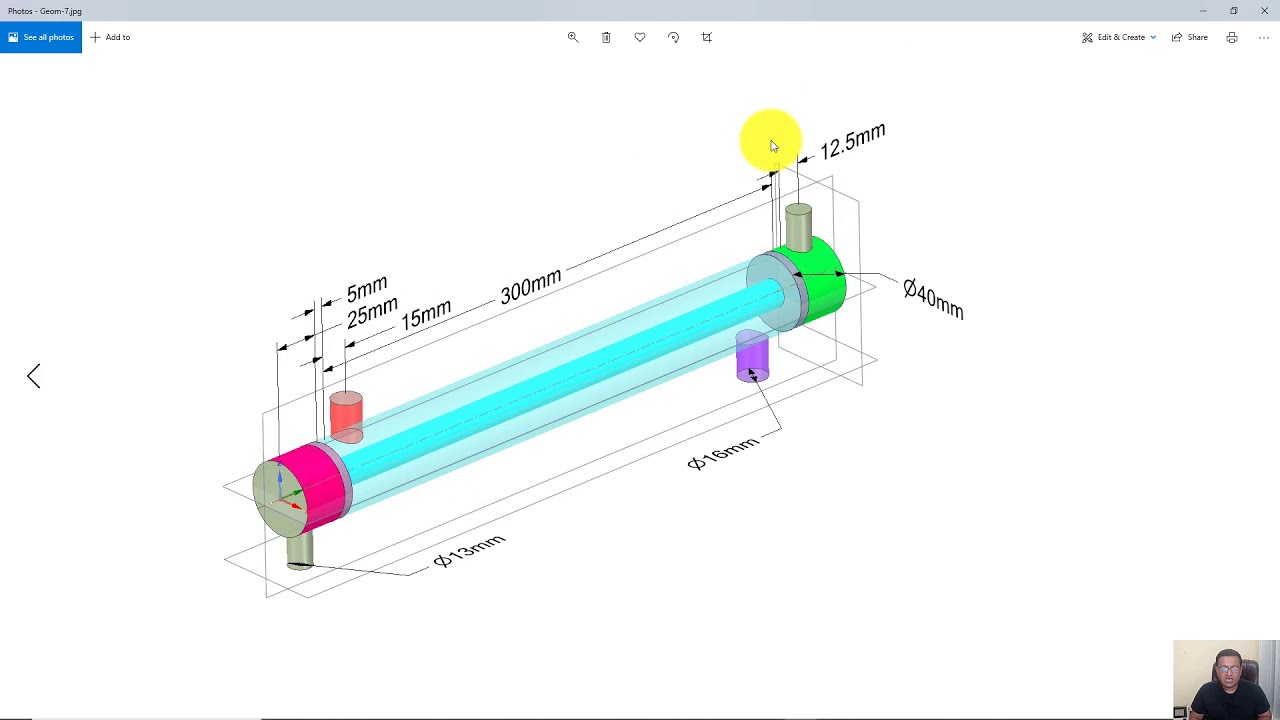Viewport: 1280px width, 720px height.
Task: Rotate the image with rotate icon
Action: [673, 37]
